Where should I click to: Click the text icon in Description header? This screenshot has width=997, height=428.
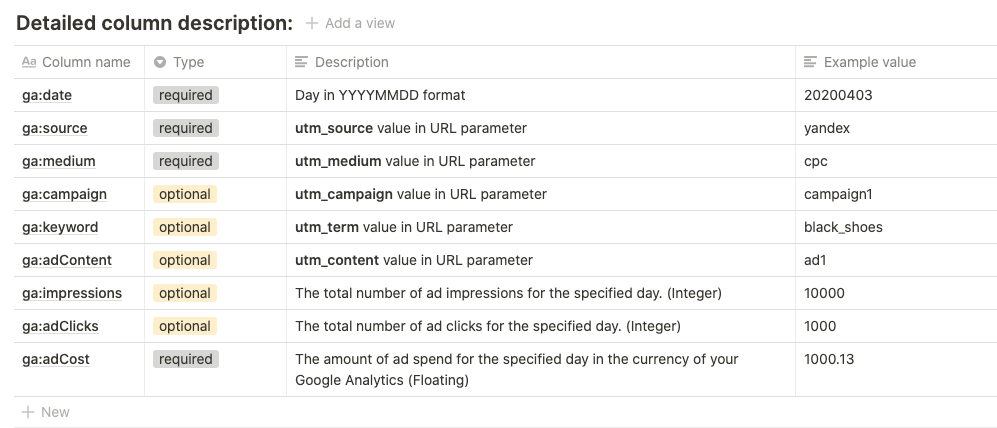[301, 62]
